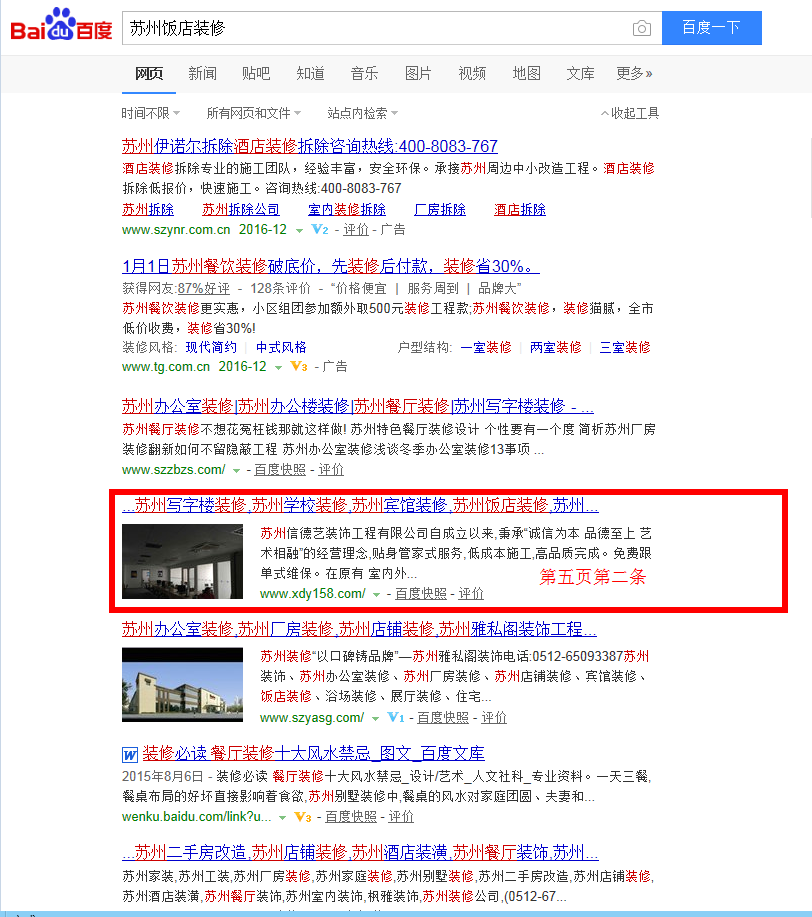Click the 酒店拆除 sublink
Viewport: 812px width, 917px height.
(519, 209)
